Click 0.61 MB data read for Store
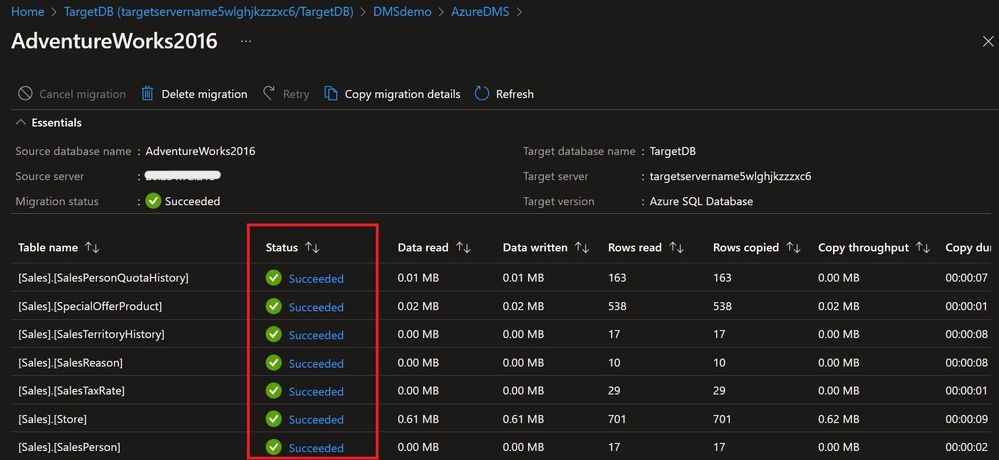This screenshot has width=999, height=460. (x=418, y=419)
